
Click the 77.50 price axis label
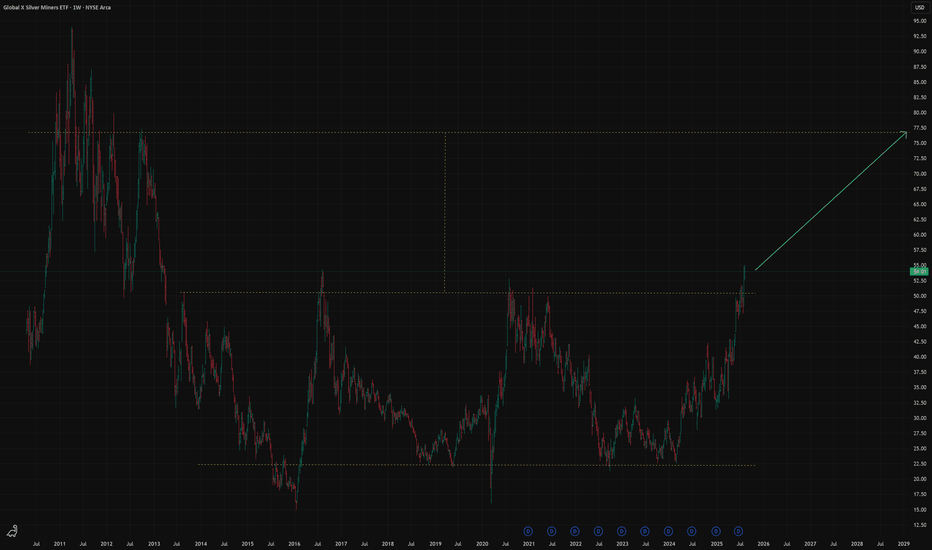pos(920,128)
